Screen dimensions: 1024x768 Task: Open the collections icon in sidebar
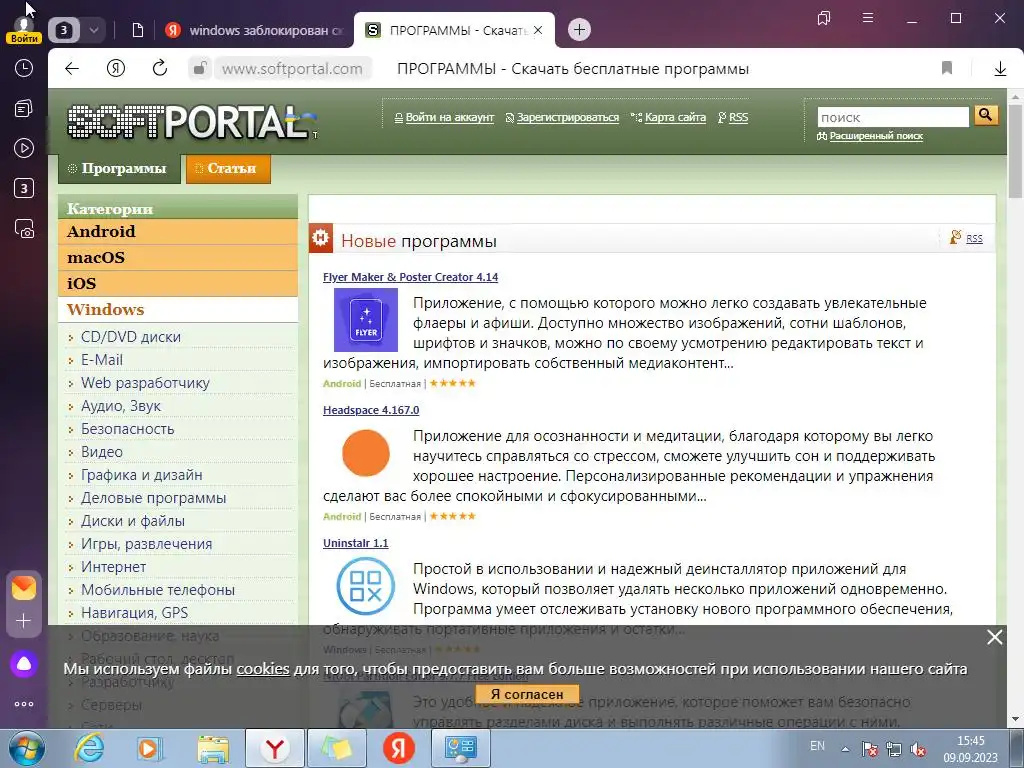tap(24, 108)
